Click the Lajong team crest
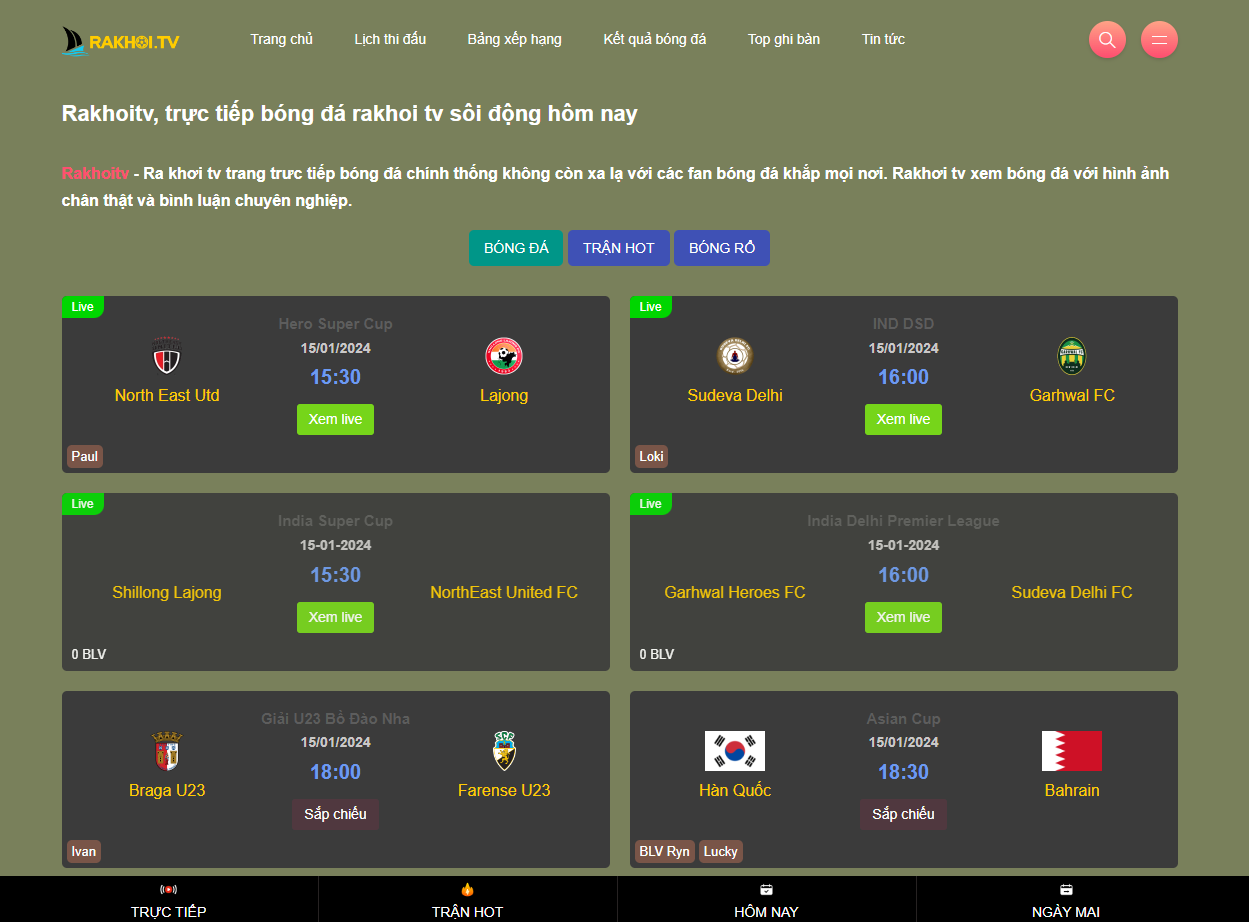The width and height of the screenshot is (1249, 922). tap(504, 357)
